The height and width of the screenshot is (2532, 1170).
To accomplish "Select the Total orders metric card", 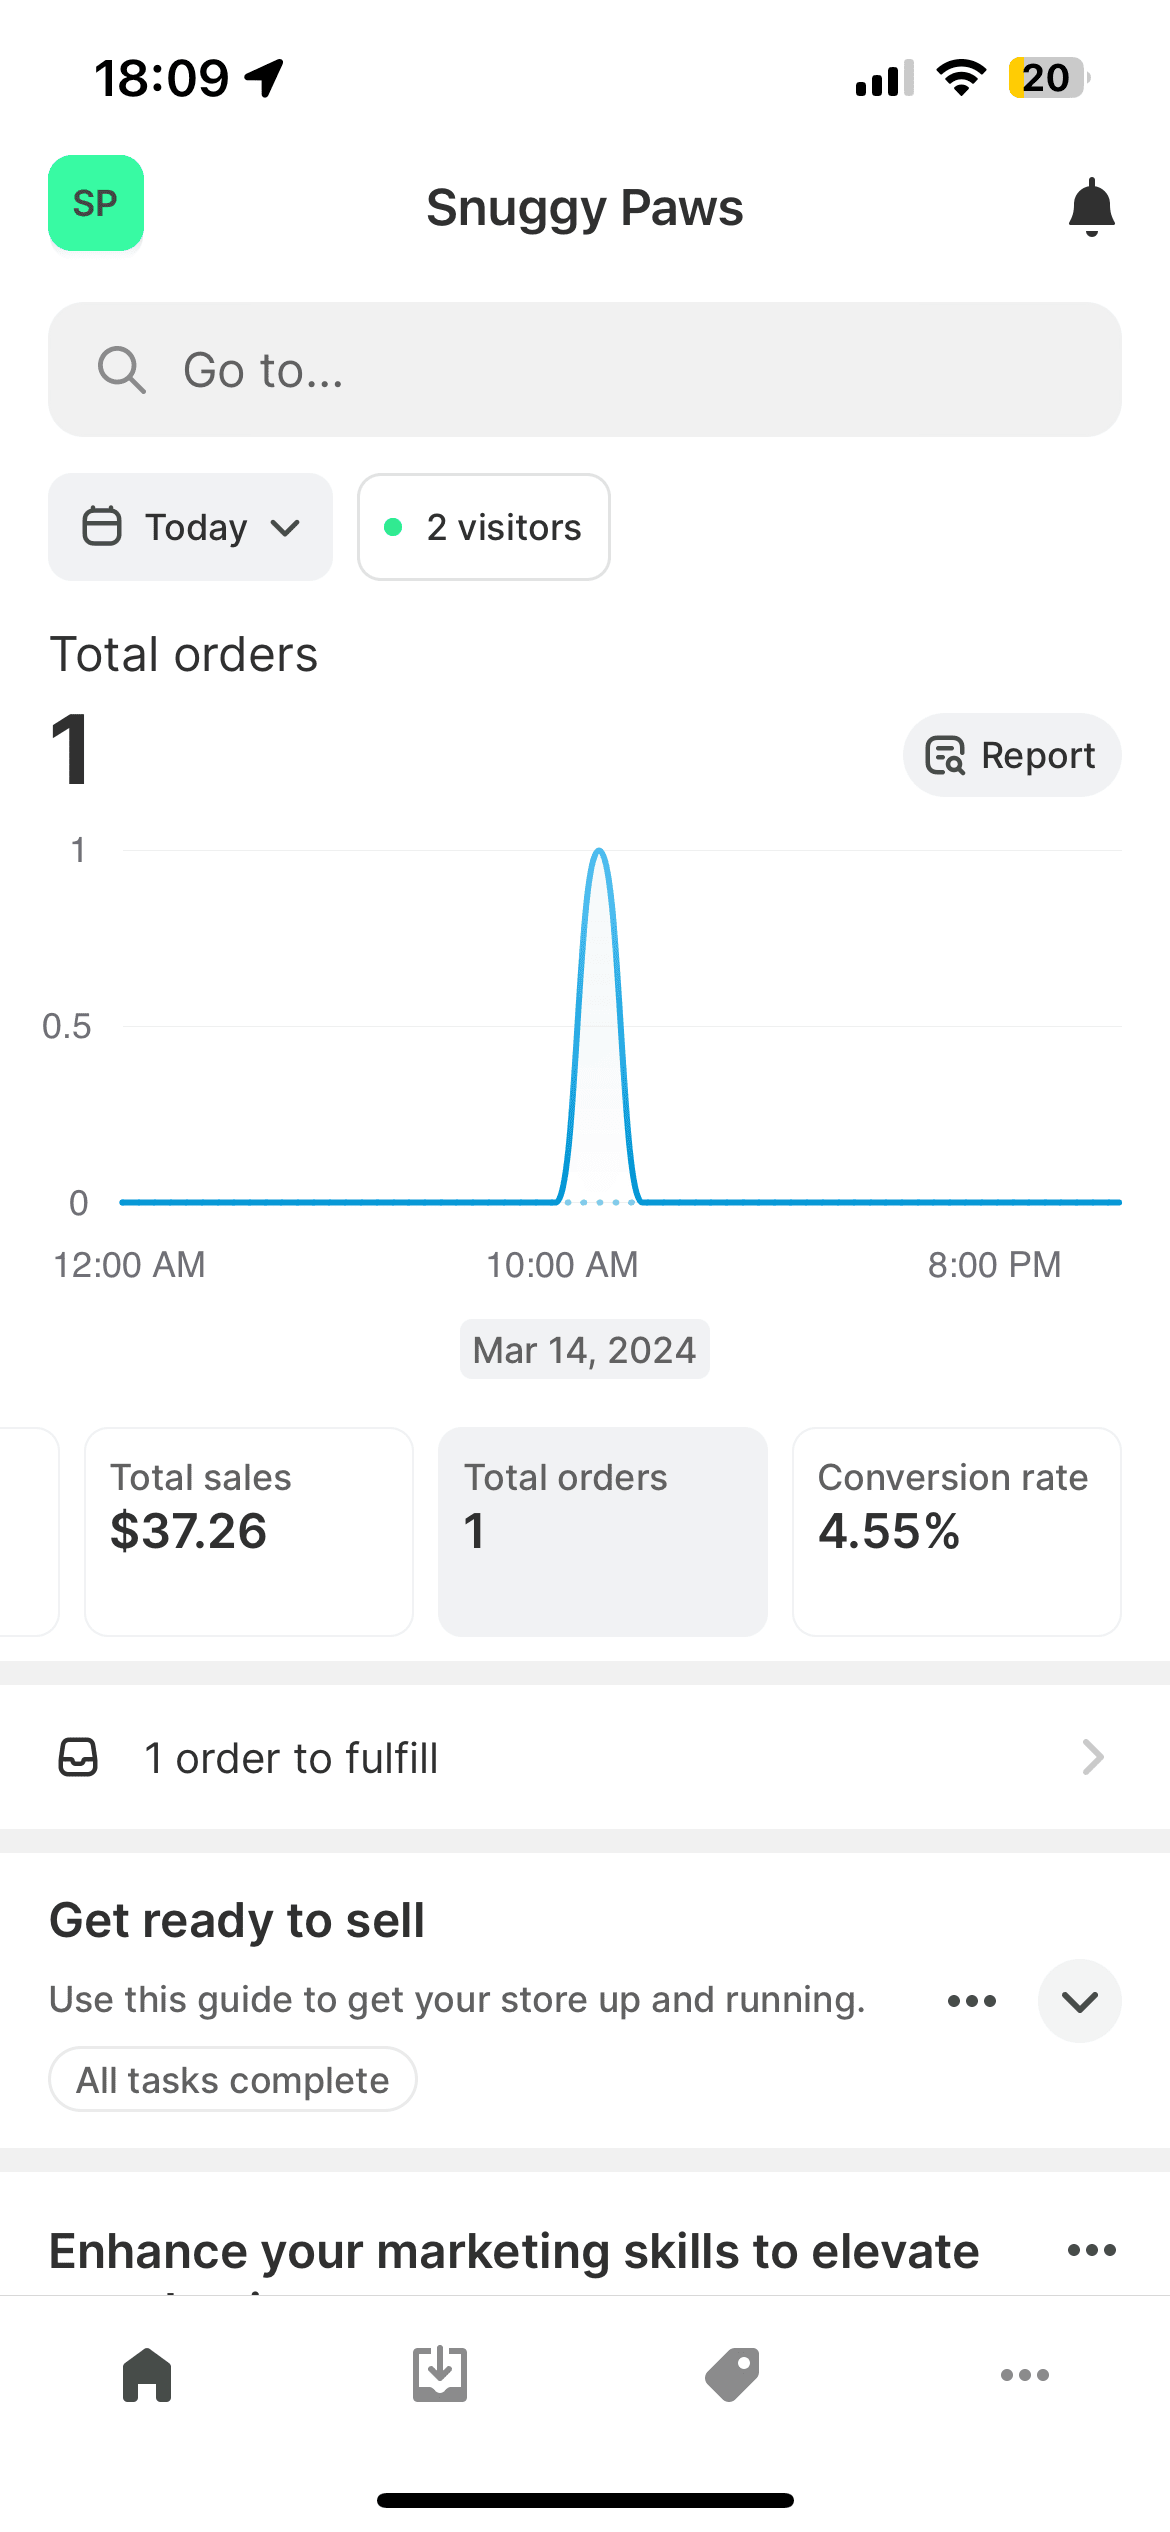I will click(602, 1531).
